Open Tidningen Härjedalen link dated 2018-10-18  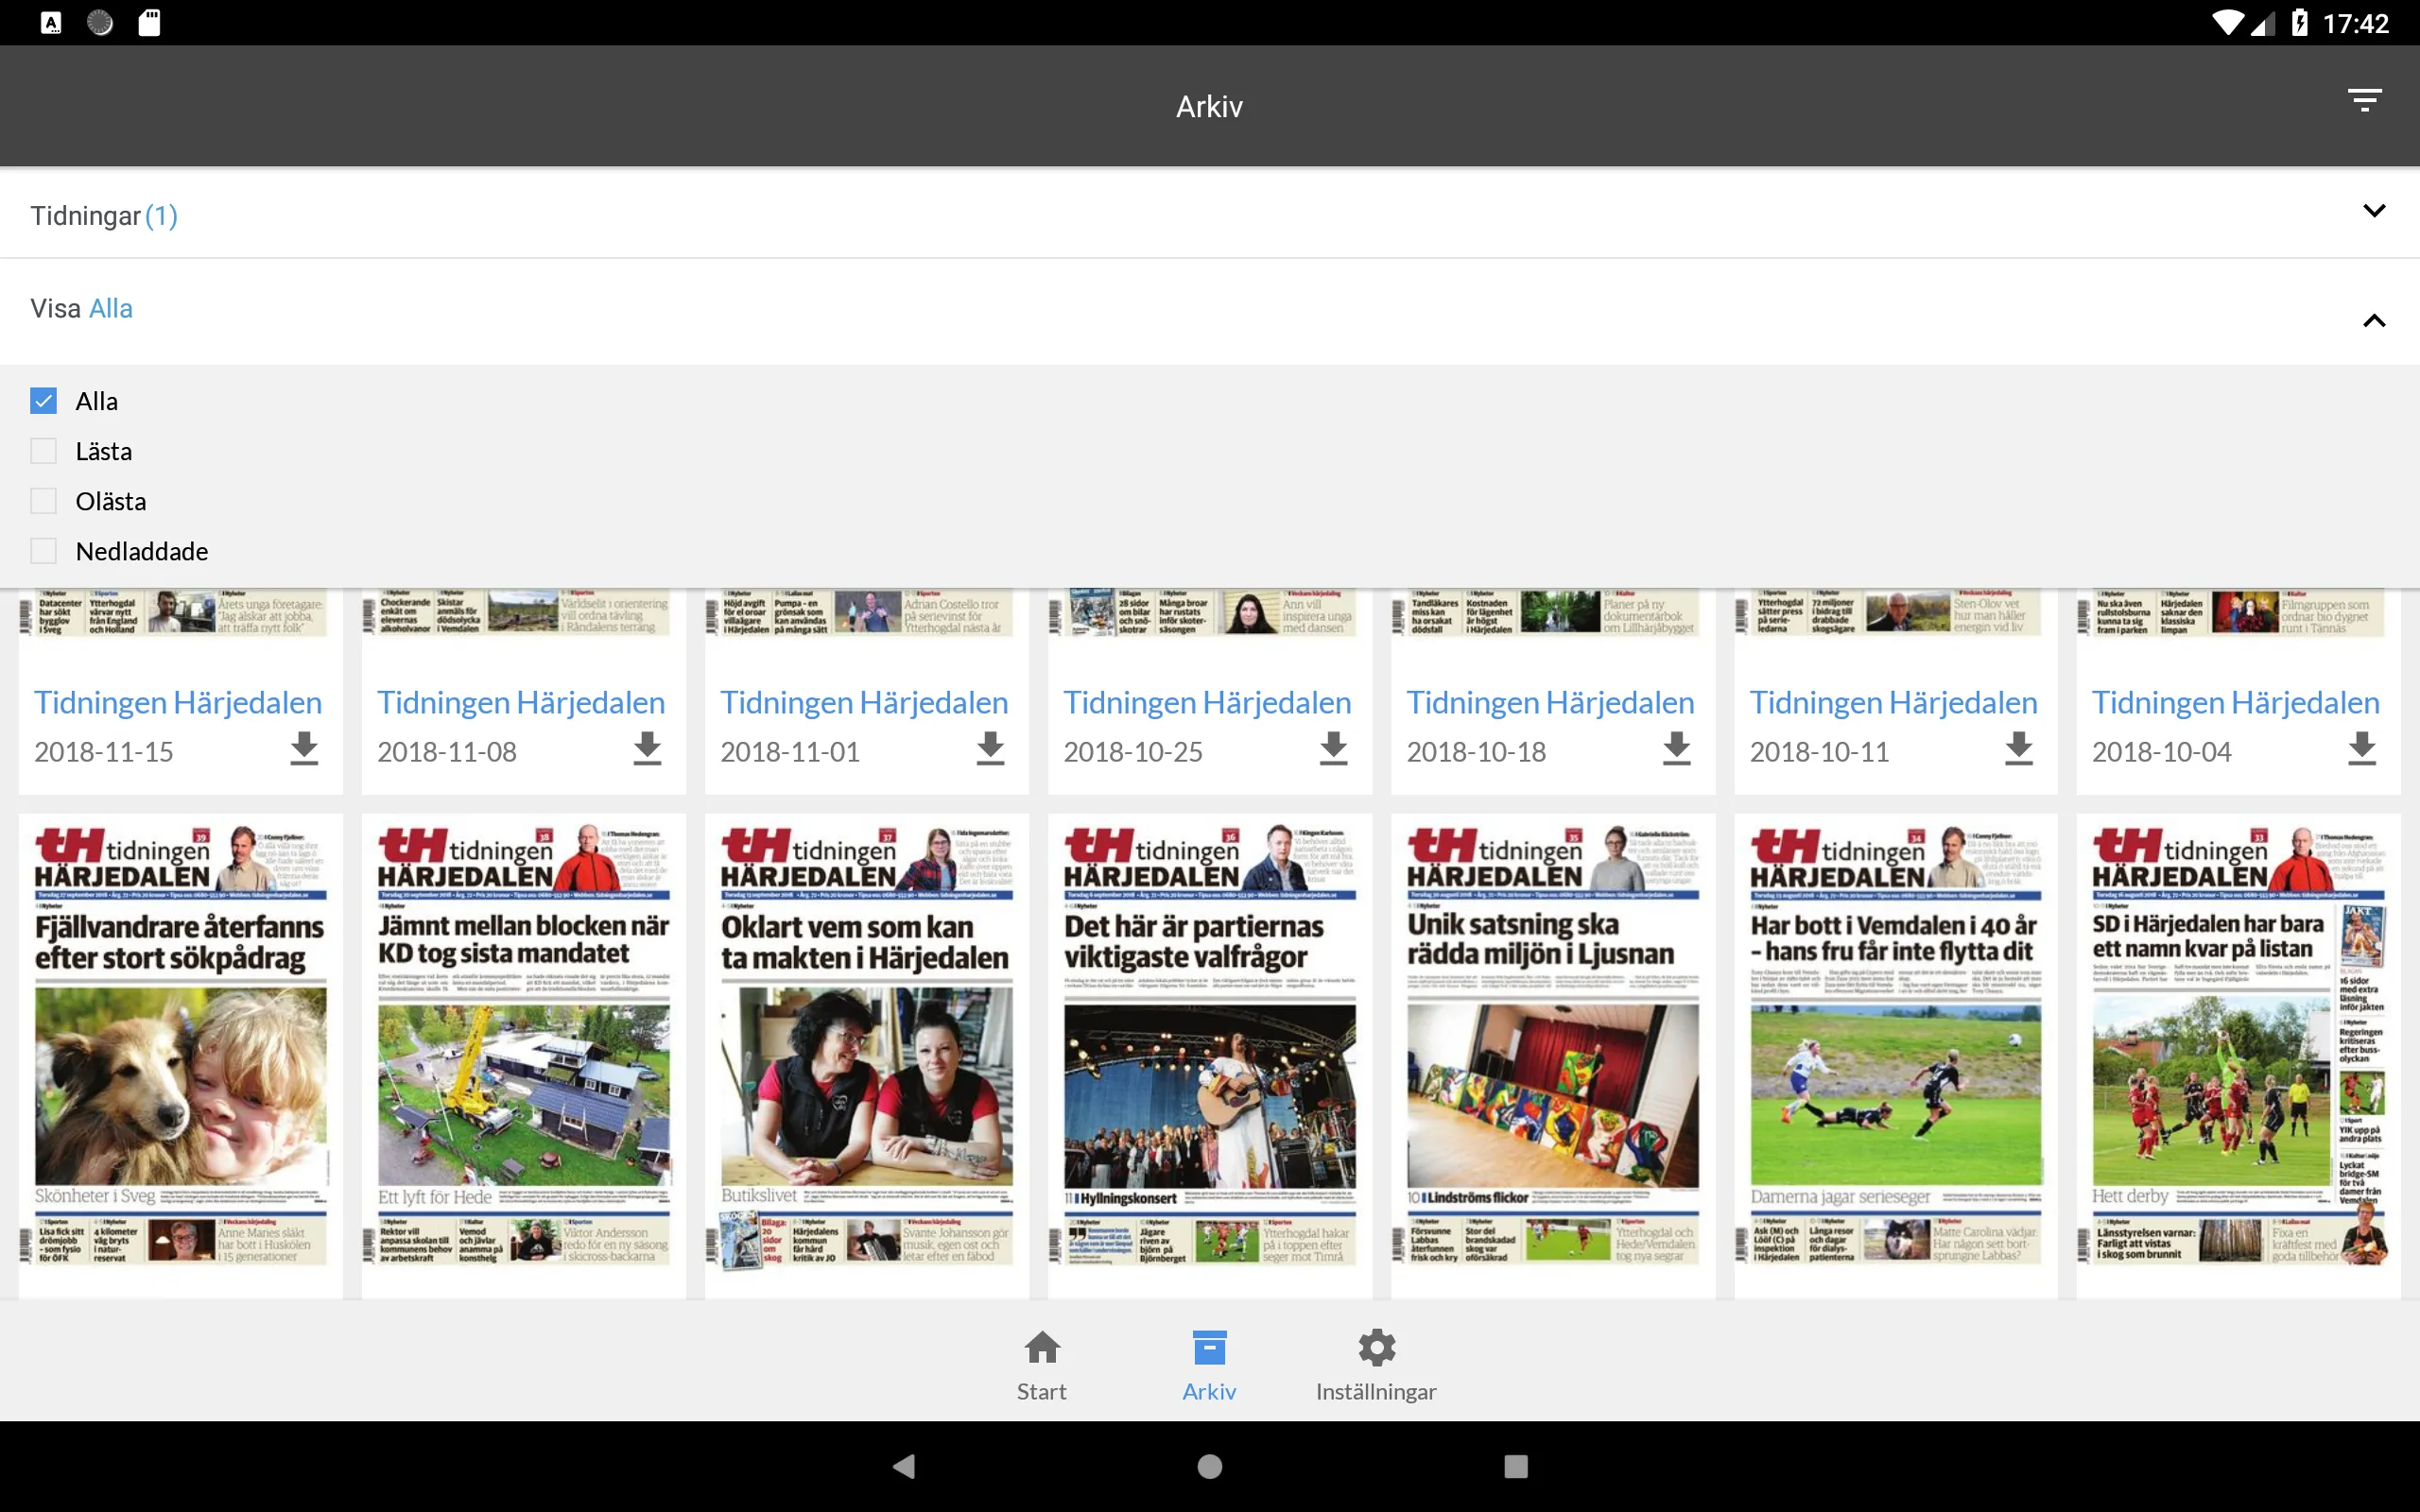click(1550, 702)
